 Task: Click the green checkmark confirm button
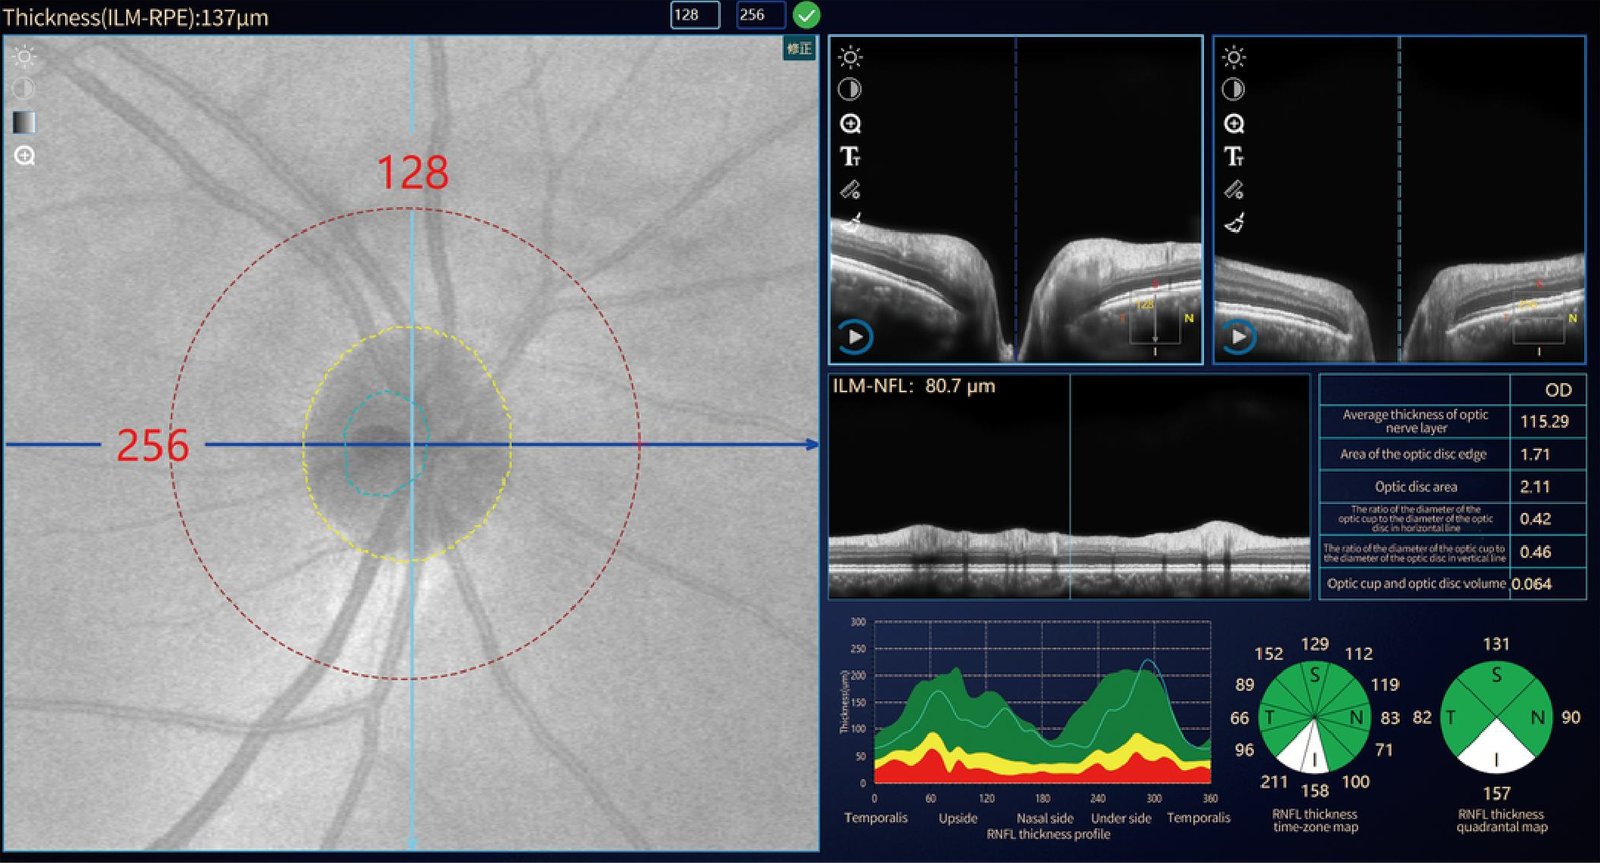pos(806,15)
